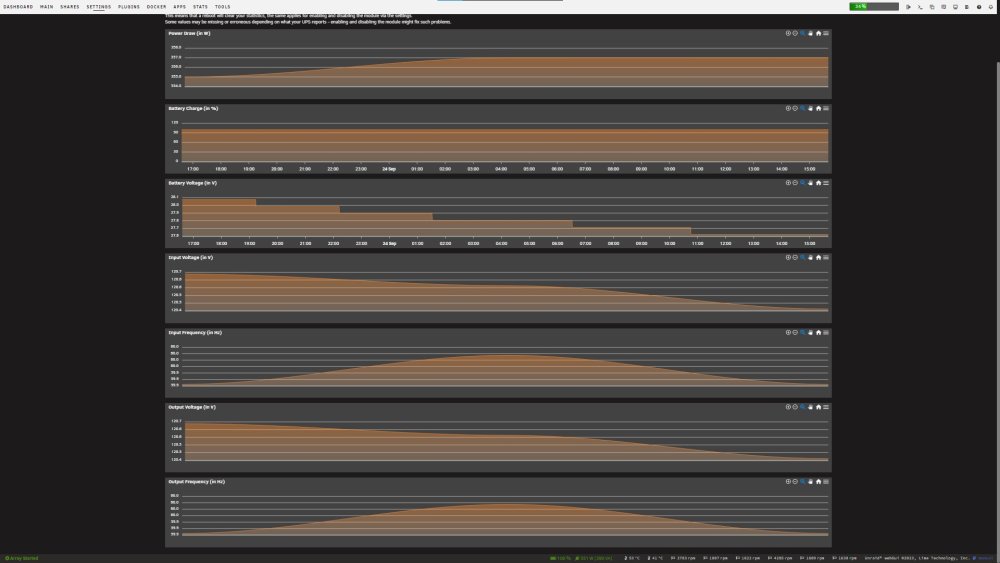Zoom out on the Power Draw chart
The width and height of the screenshot is (1000, 563).
(795, 33)
